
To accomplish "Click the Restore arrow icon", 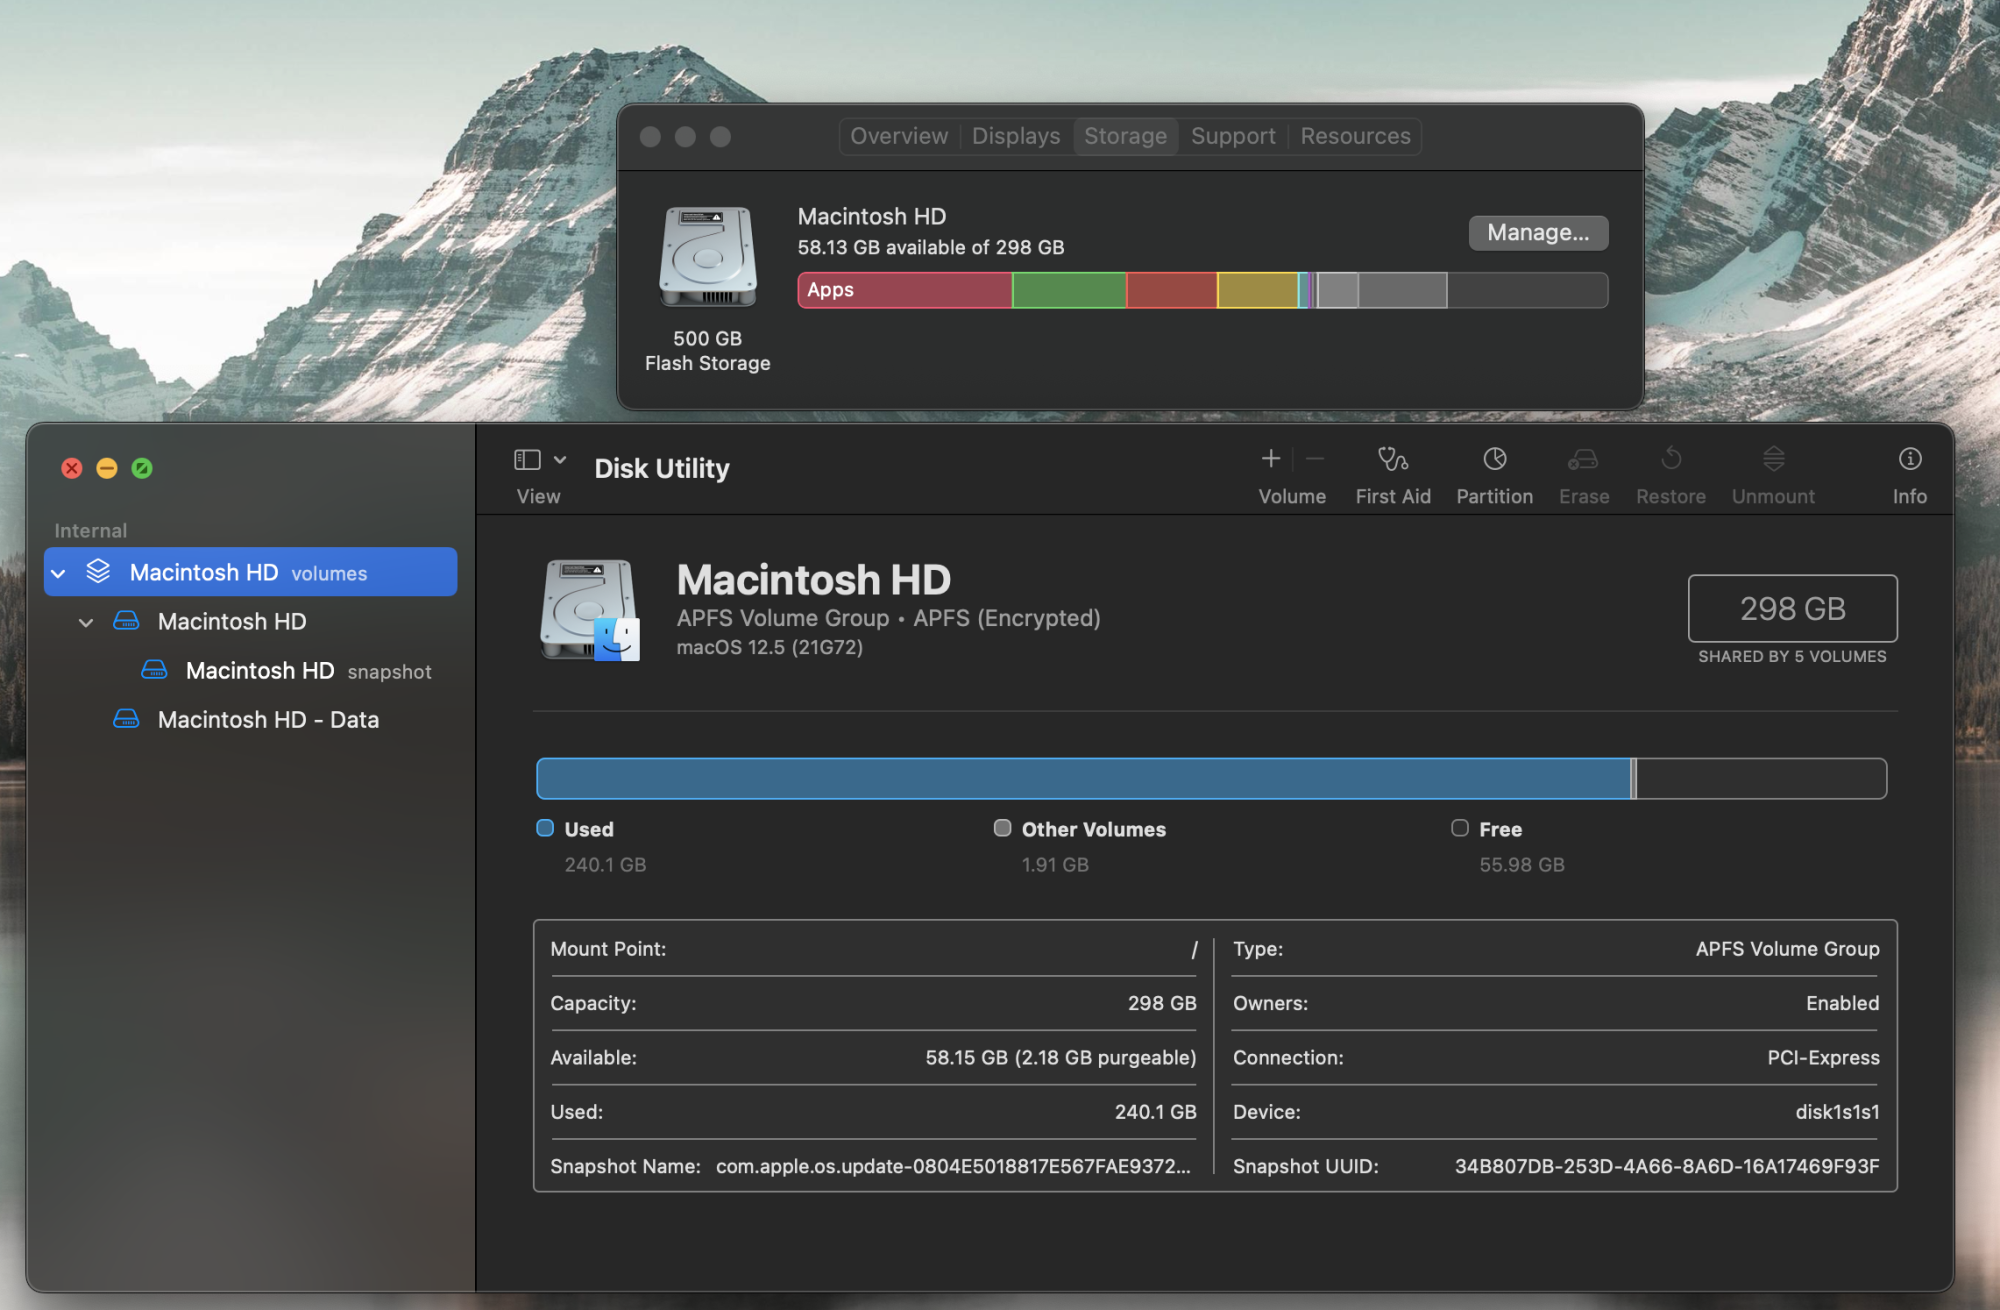I will coord(1671,459).
